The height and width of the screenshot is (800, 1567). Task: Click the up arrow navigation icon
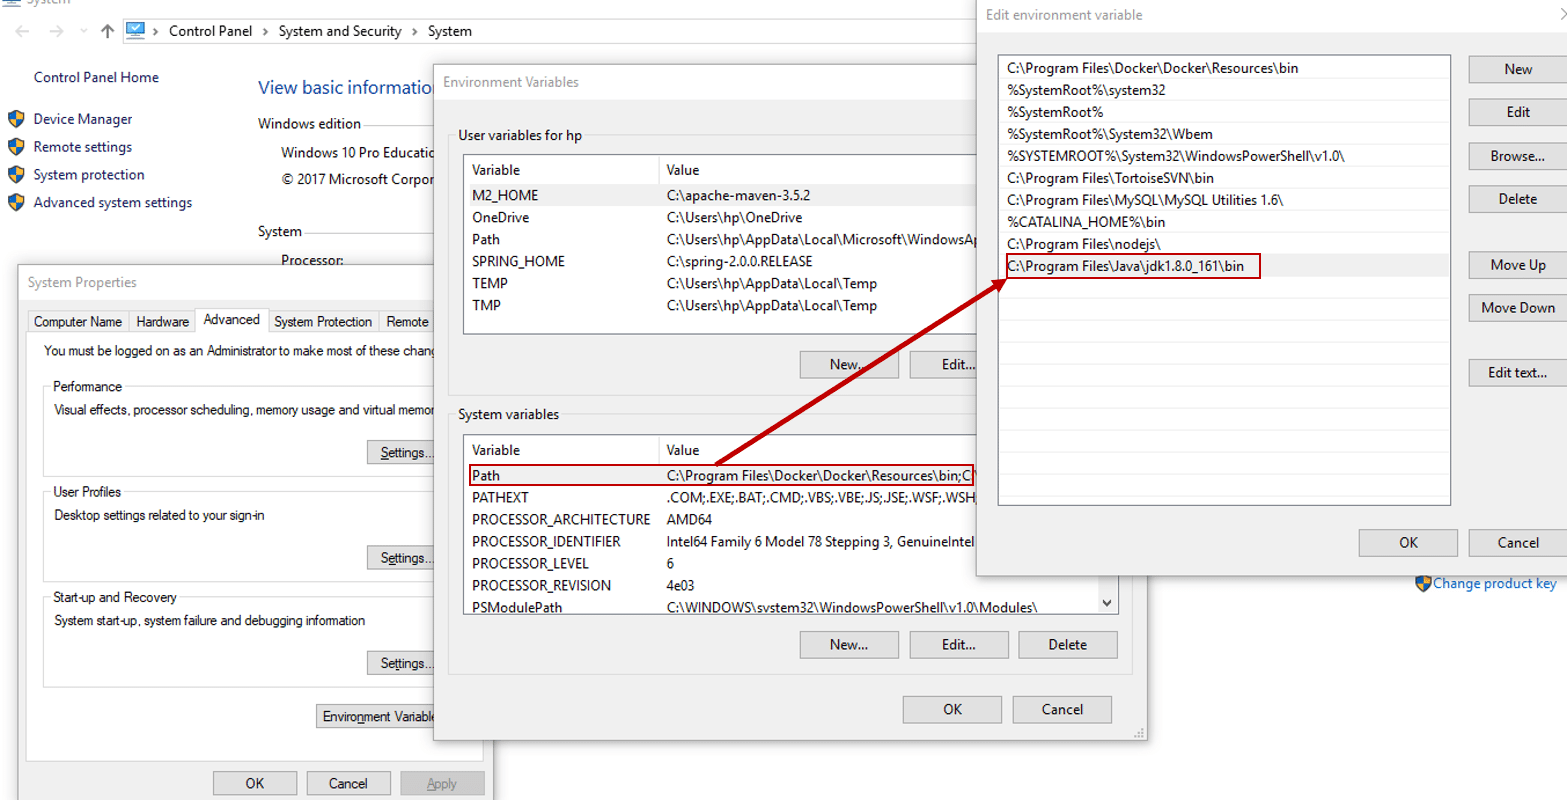click(107, 31)
